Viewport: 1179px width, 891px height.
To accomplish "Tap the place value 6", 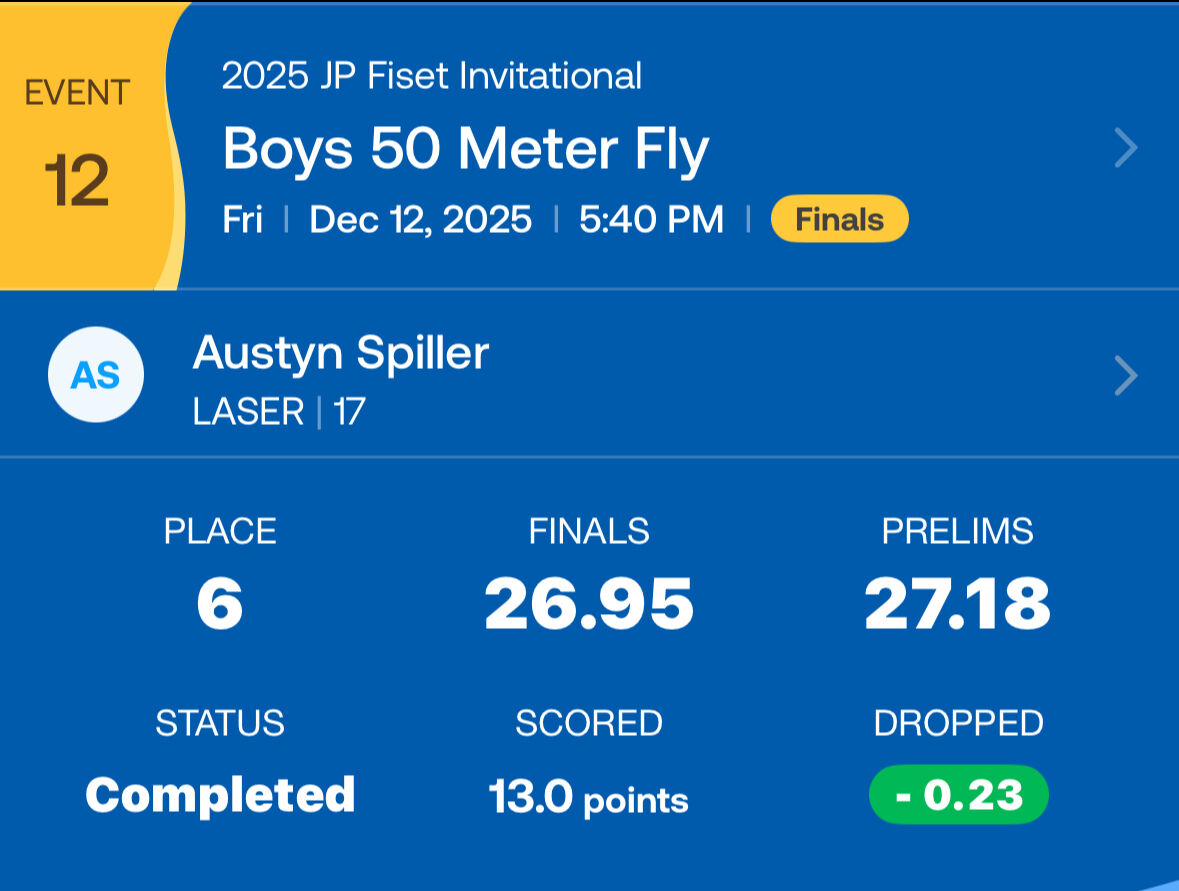I will [x=220, y=604].
